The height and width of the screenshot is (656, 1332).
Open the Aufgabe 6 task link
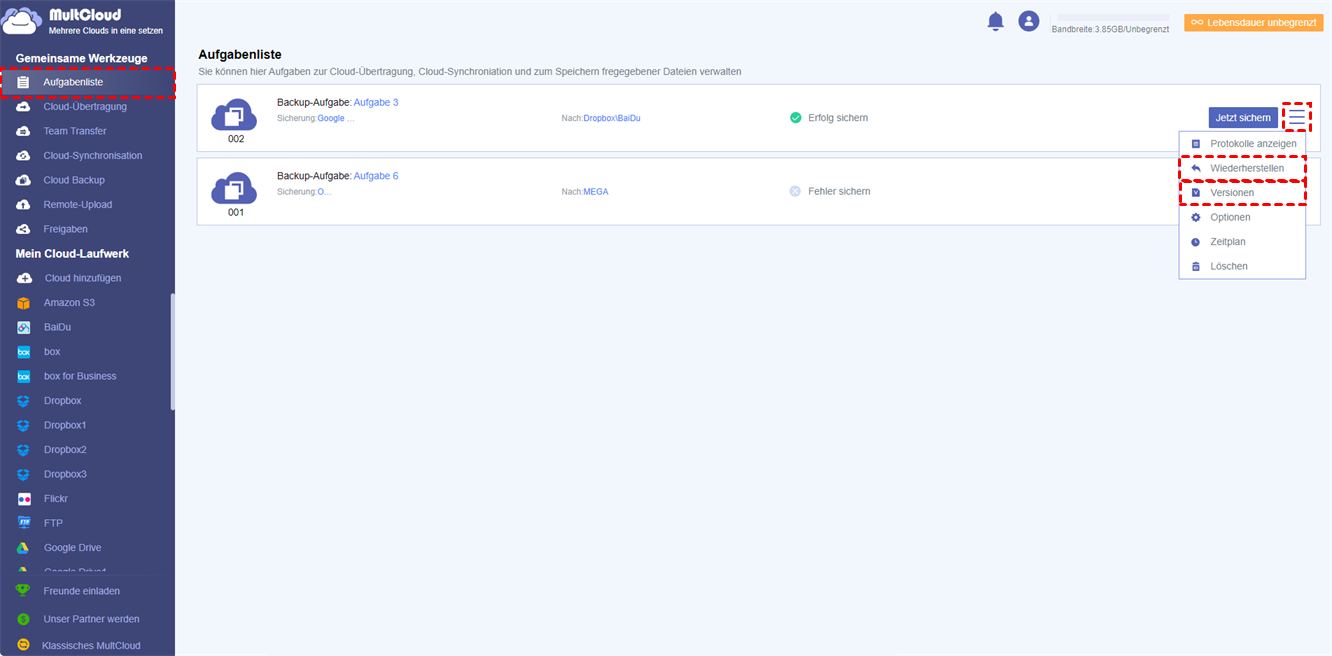click(376, 176)
